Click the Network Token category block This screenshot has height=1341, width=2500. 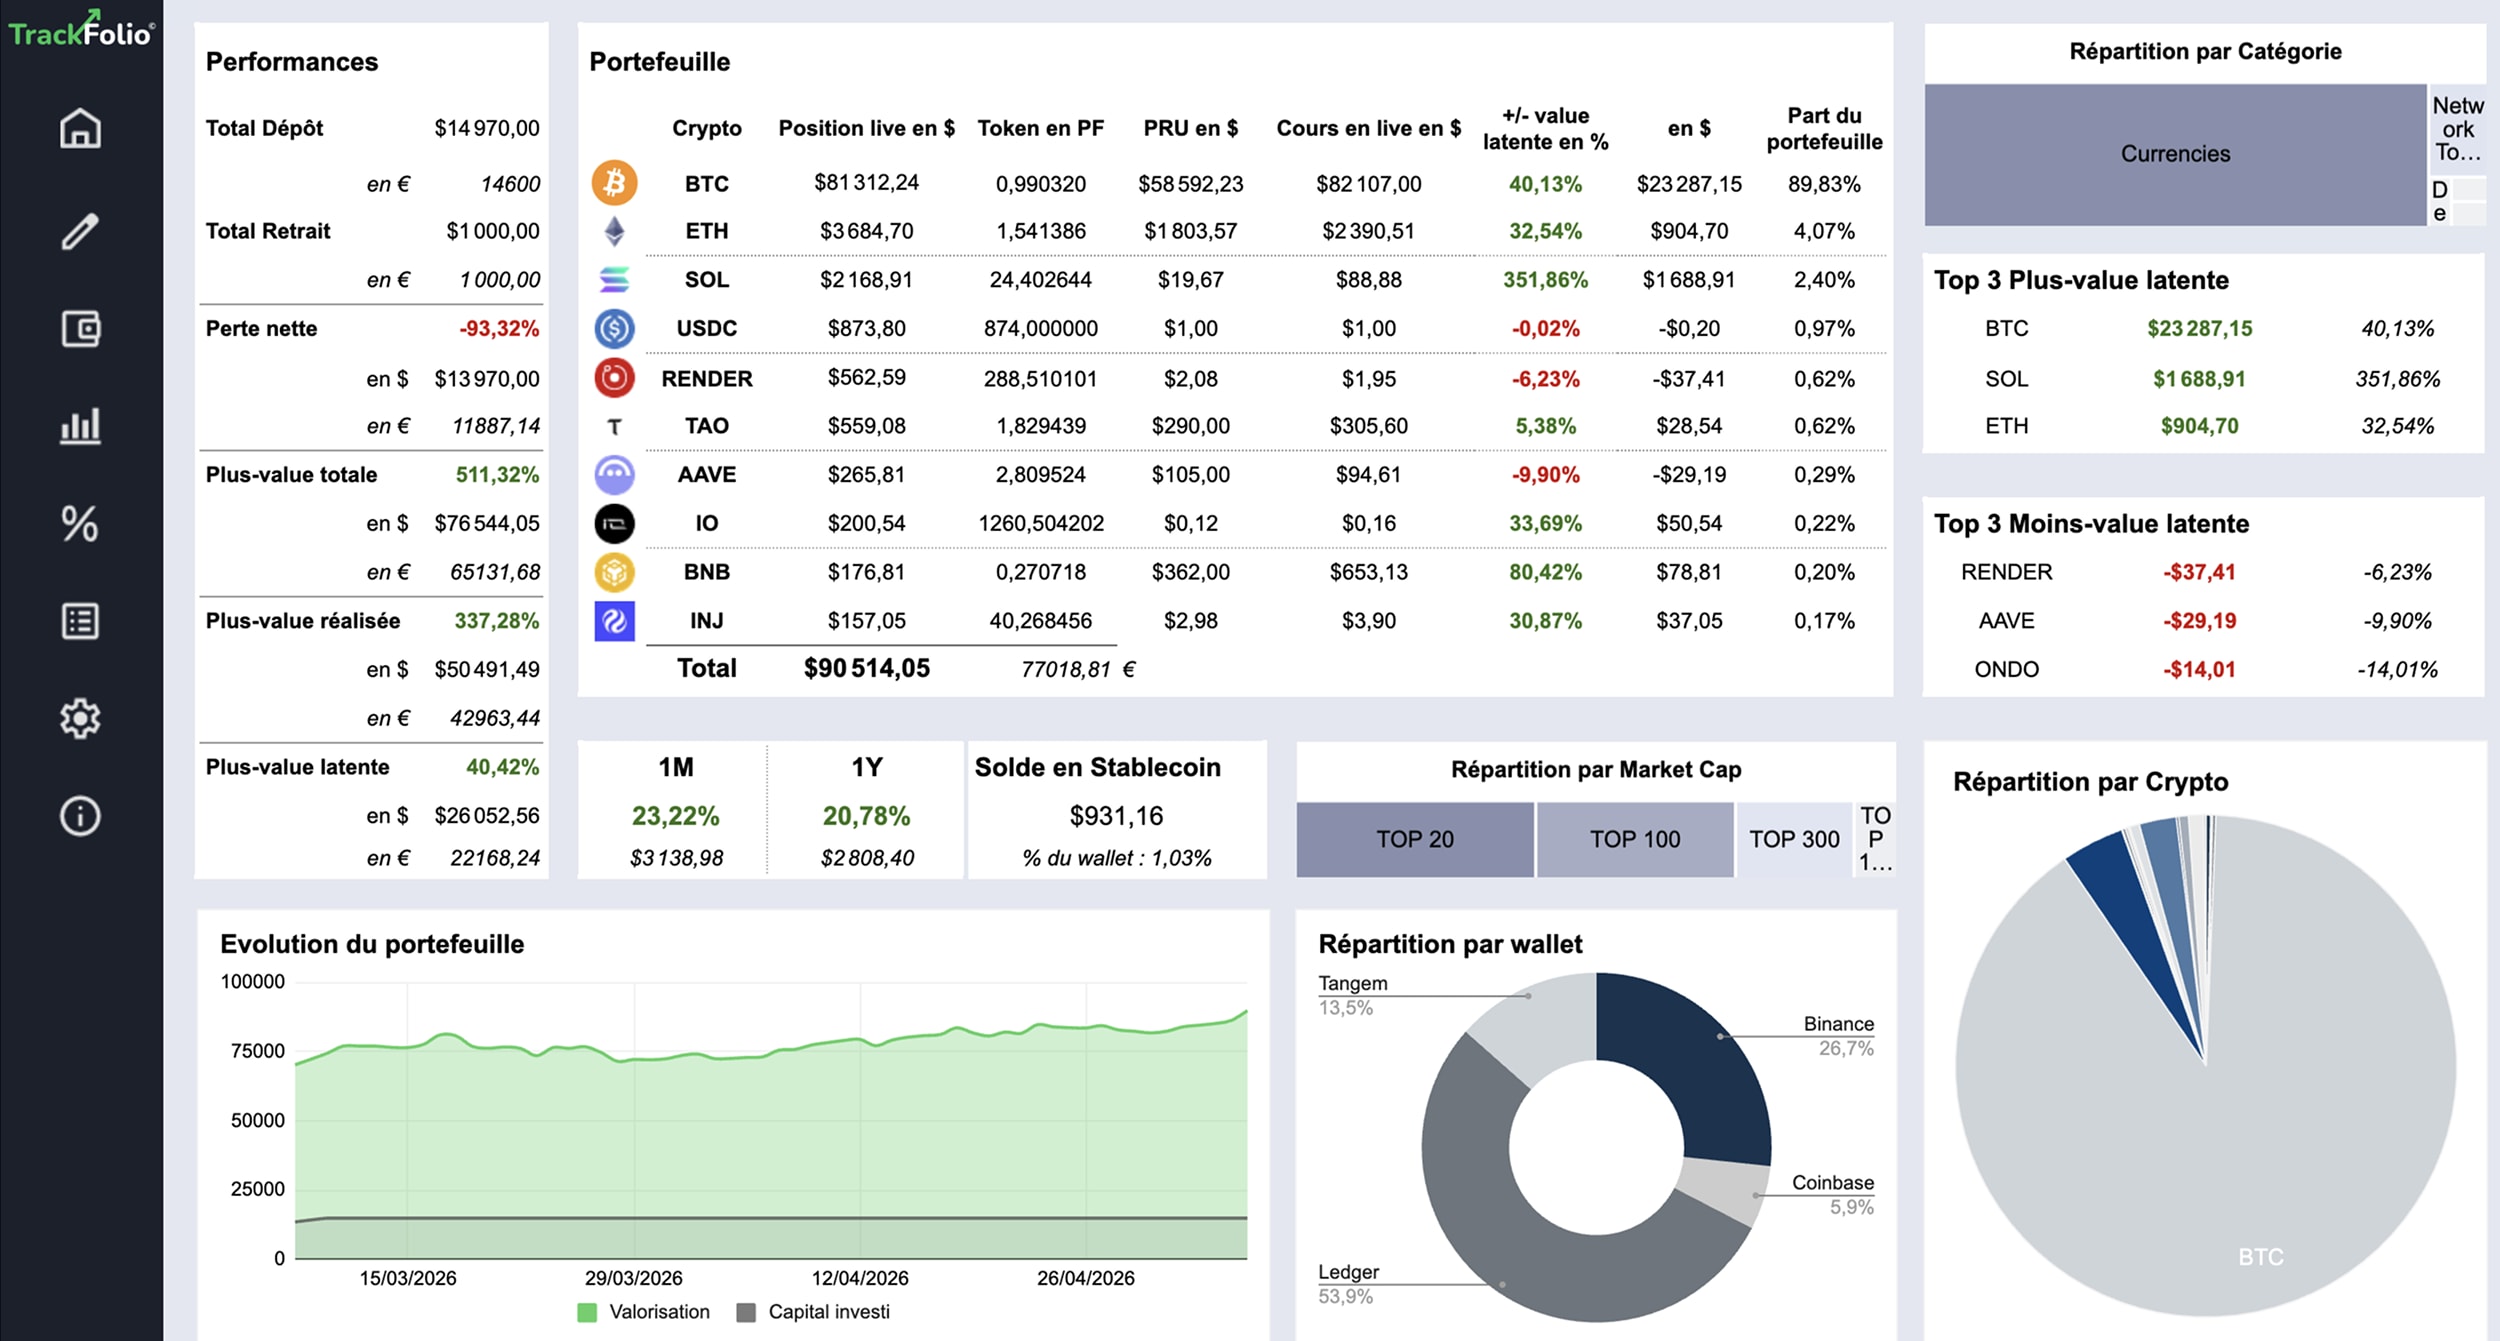click(x=2457, y=129)
